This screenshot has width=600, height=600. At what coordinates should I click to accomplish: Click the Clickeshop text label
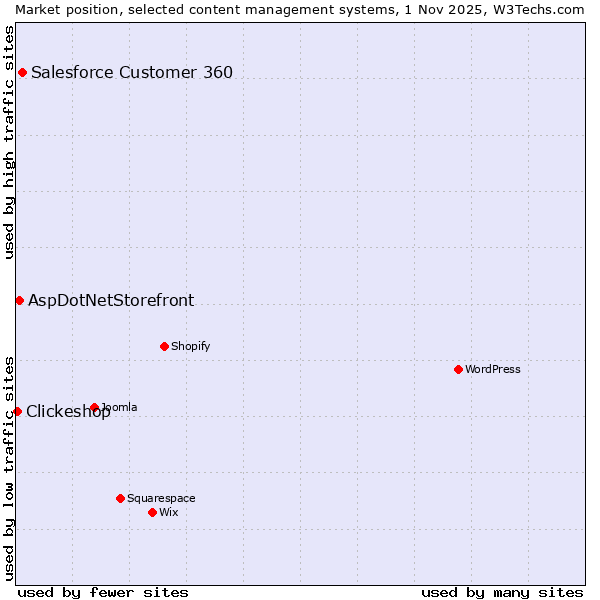point(68,412)
